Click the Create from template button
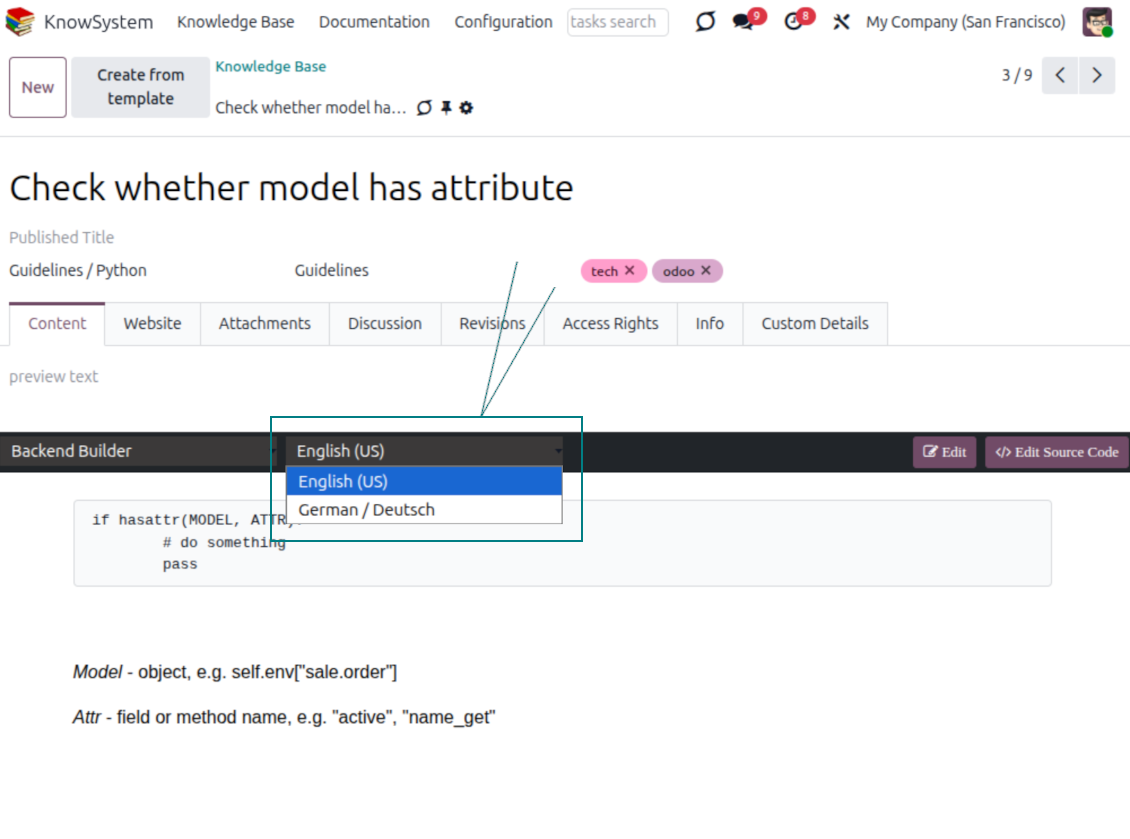 click(x=140, y=87)
